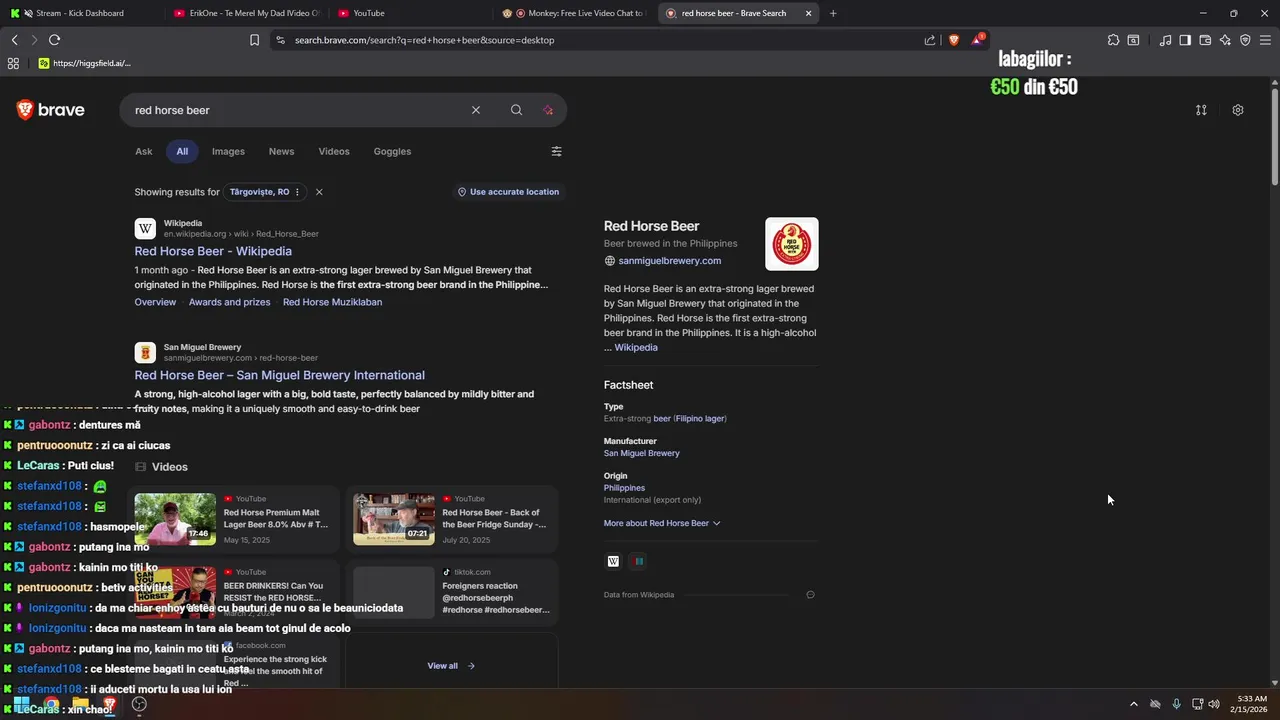Dismiss the location notice with the X
This screenshot has height=720, width=1280.
tap(319, 192)
